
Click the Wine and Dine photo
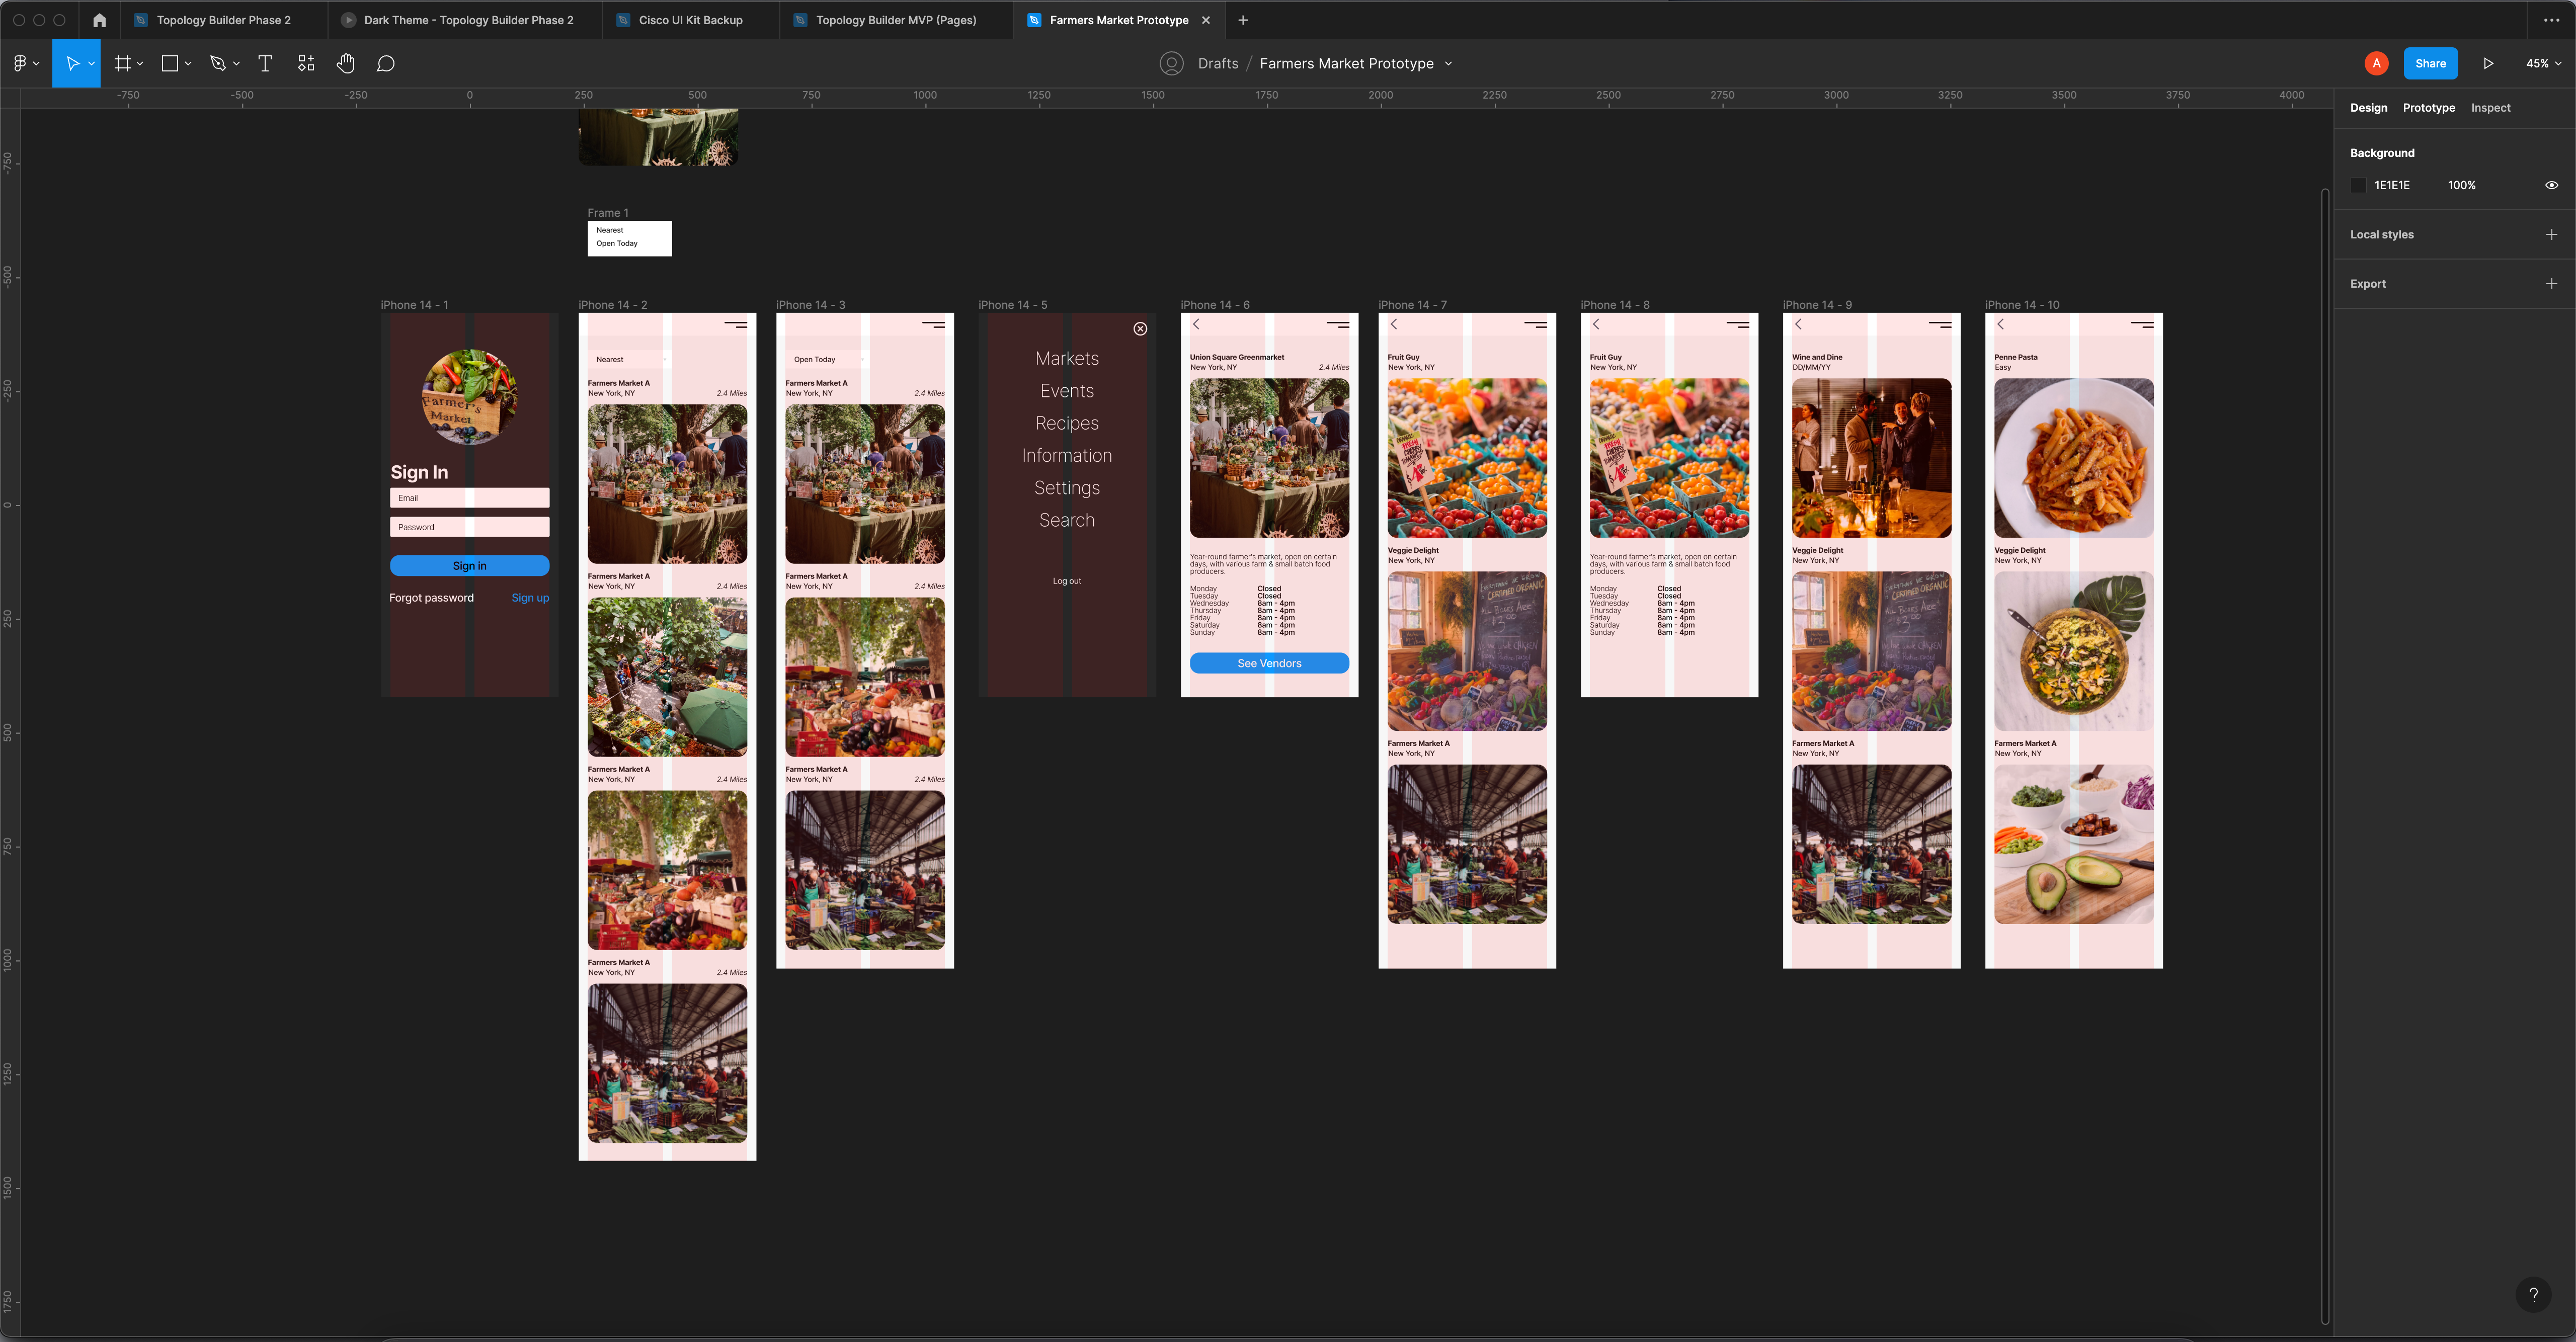(1871, 458)
